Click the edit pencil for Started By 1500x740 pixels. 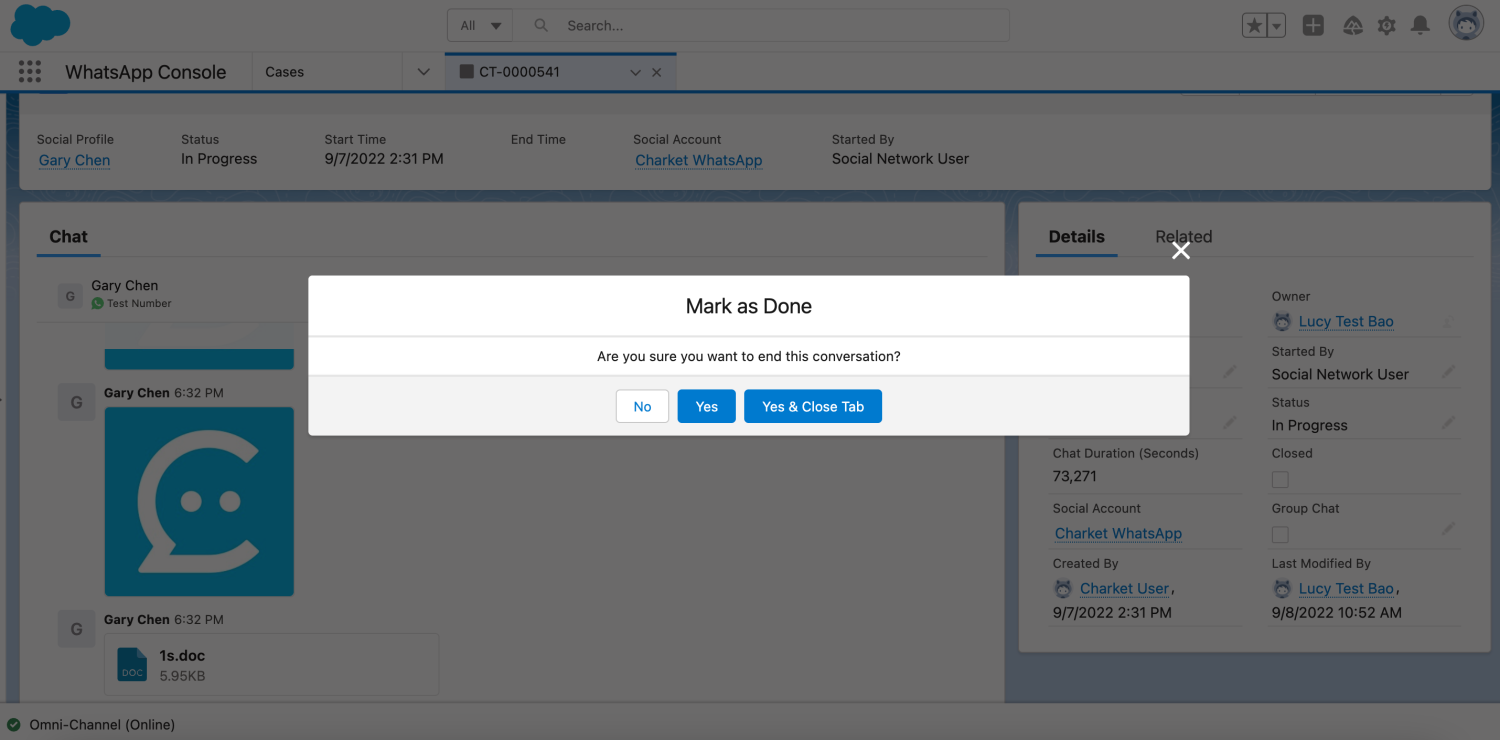pyautogui.click(x=1449, y=372)
